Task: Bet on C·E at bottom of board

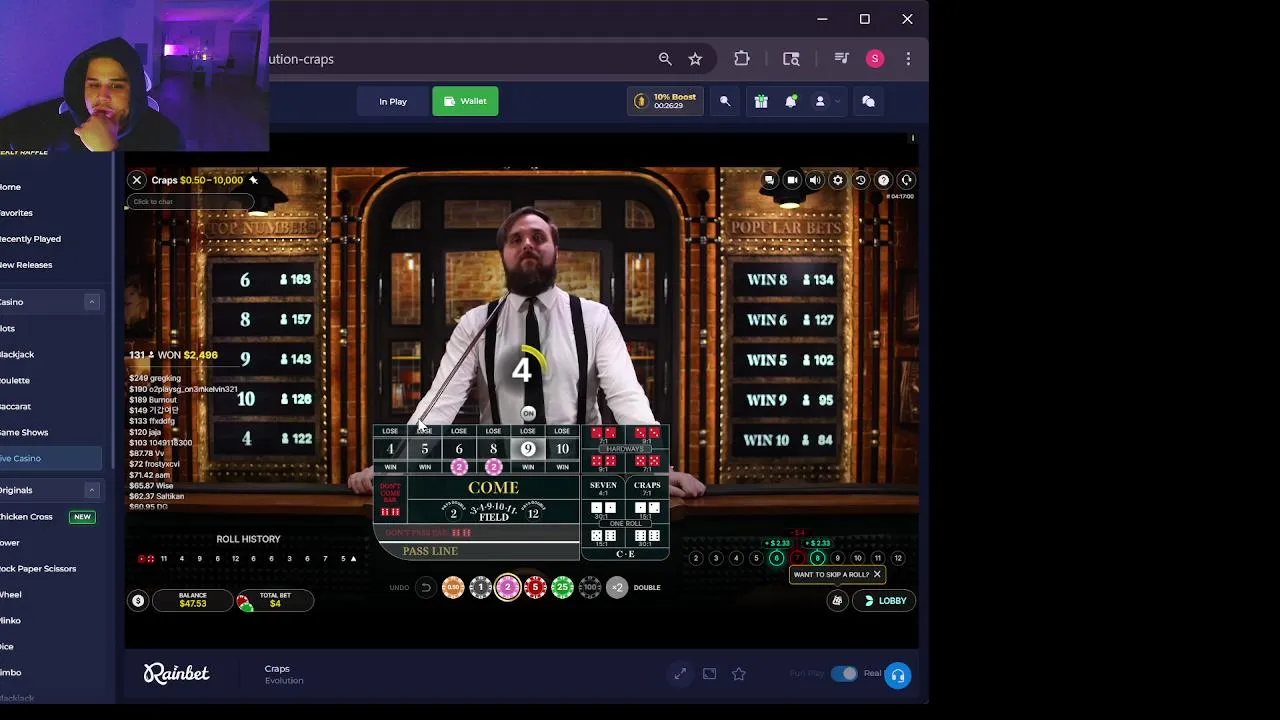Action: point(625,554)
